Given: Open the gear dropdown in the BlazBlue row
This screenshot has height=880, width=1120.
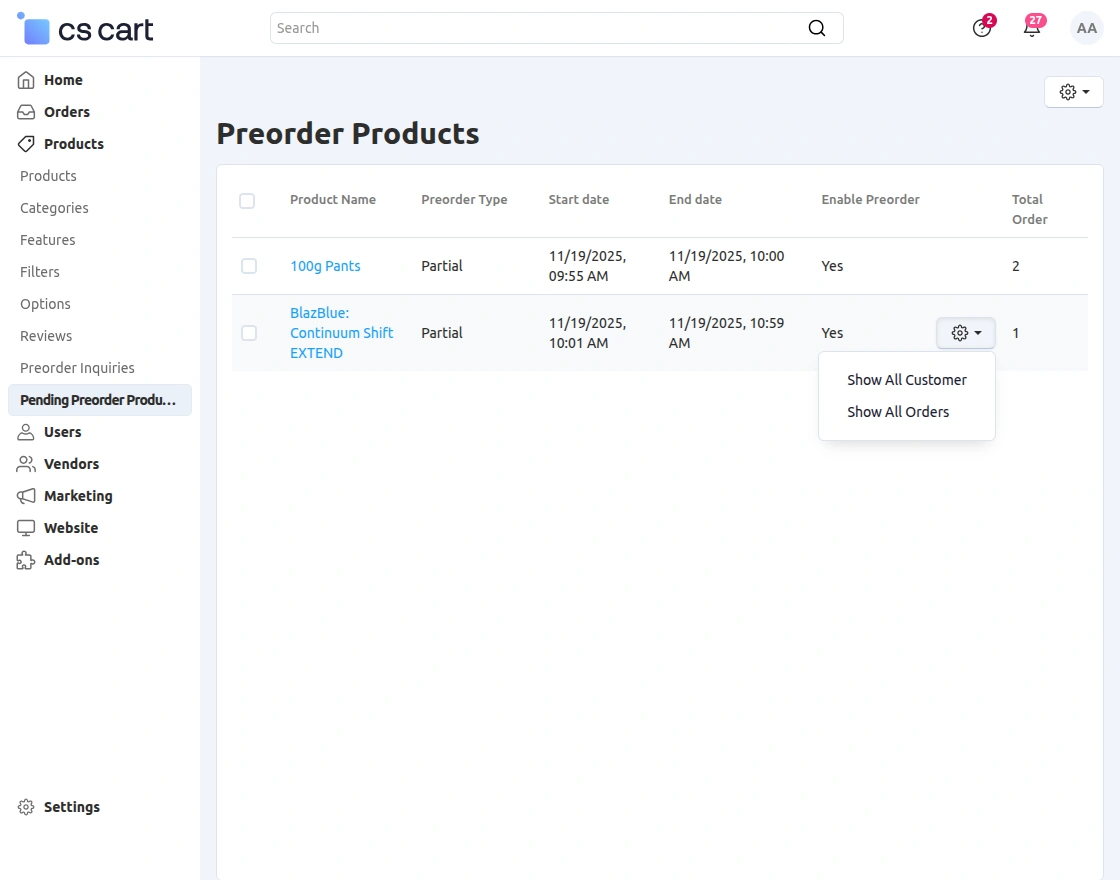Looking at the screenshot, I should click(x=964, y=333).
